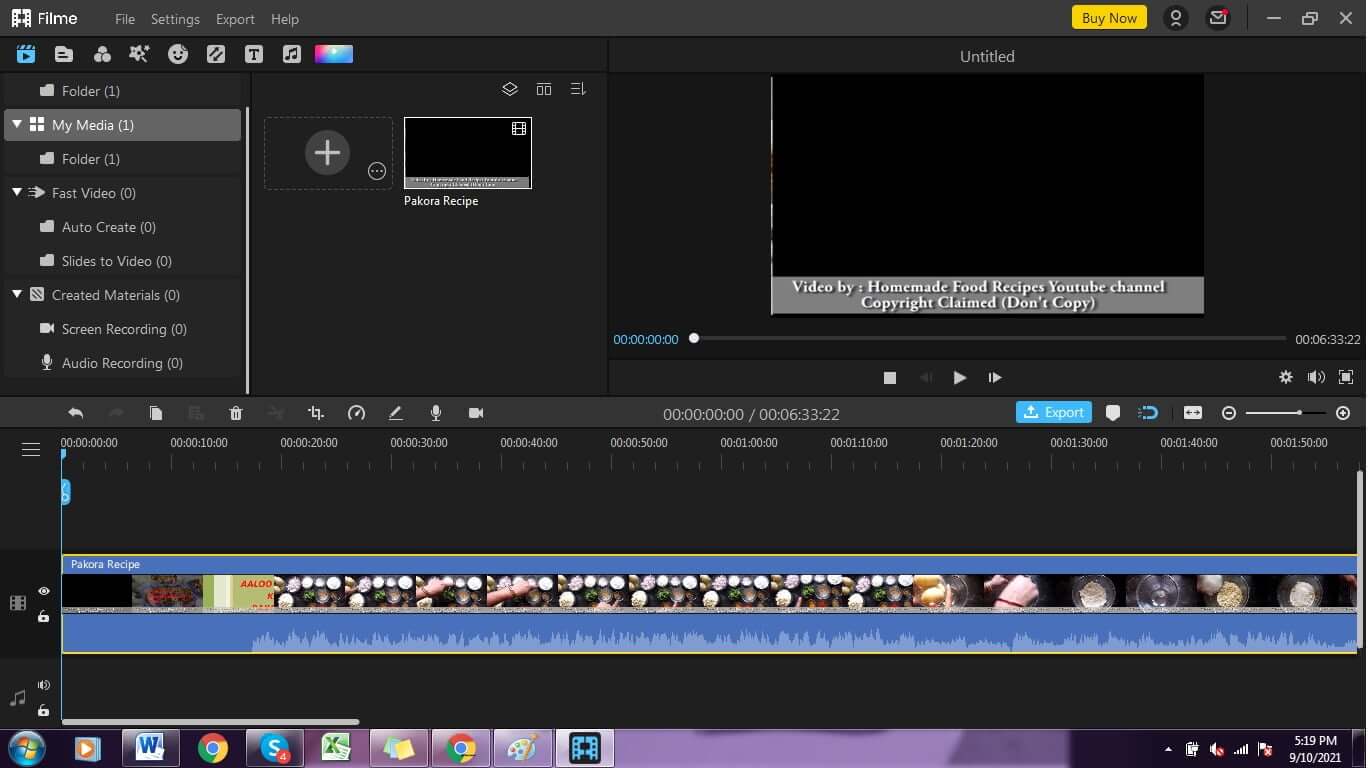Image resolution: width=1370 pixels, height=768 pixels.
Task: Open the colorful gradient resources panel
Action: click(x=334, y=54)
